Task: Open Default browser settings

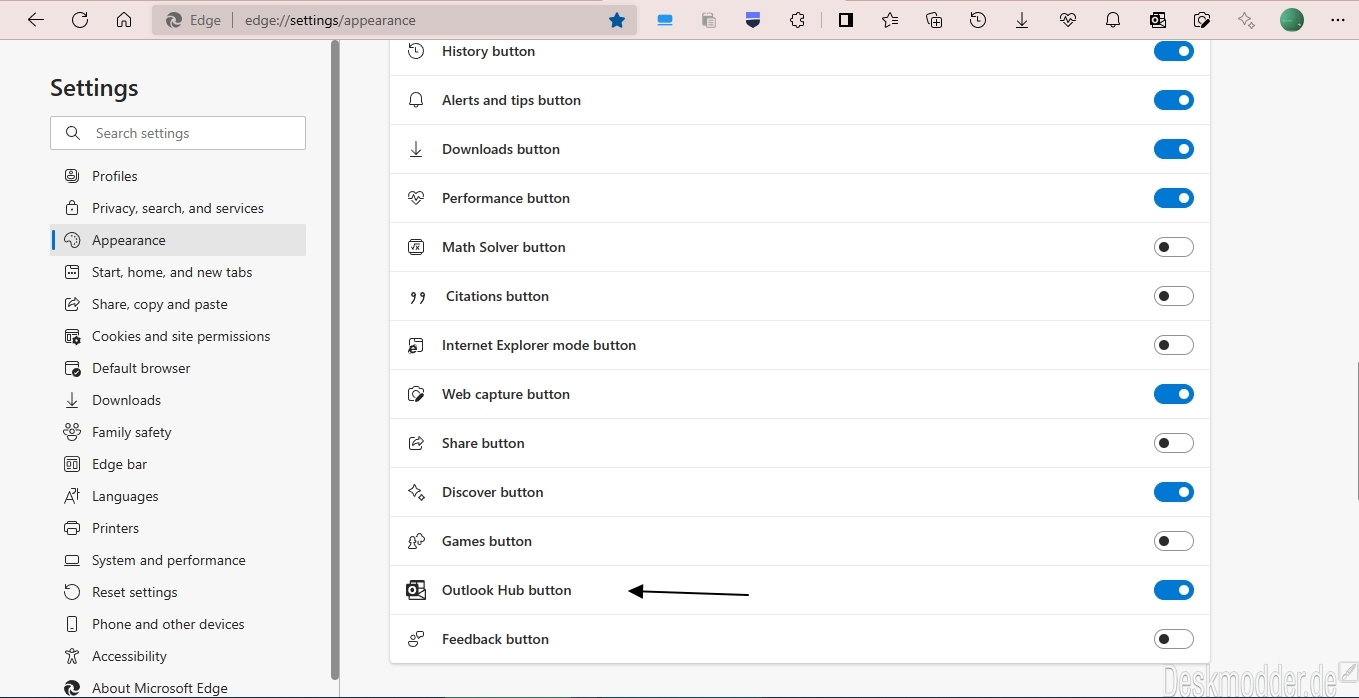Action: pyautogui.click(x=178, y=368)
